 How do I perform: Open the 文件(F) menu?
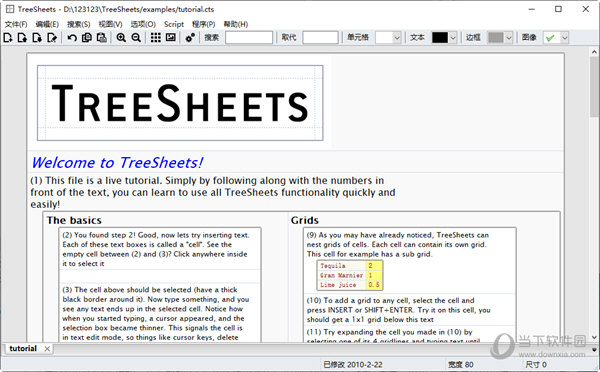pyautogui.click(x=16, y=24)
